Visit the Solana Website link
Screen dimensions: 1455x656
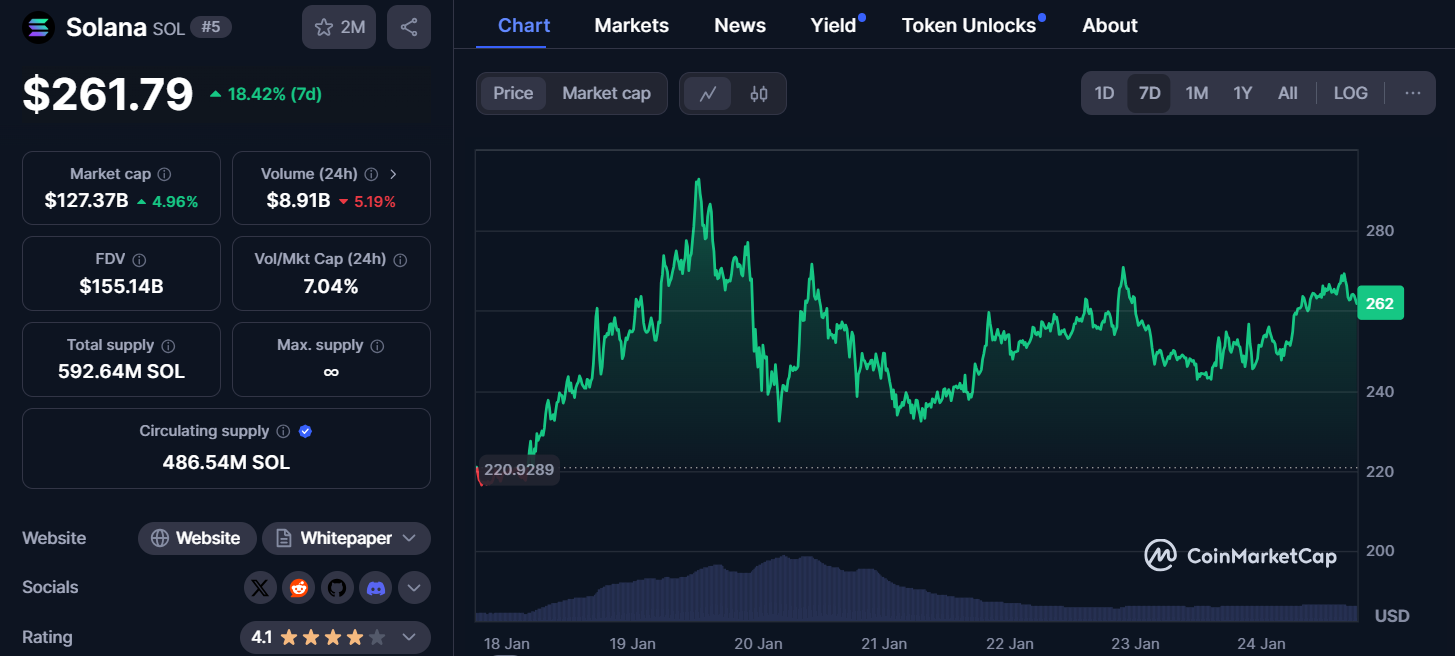(x=197, y=538)
